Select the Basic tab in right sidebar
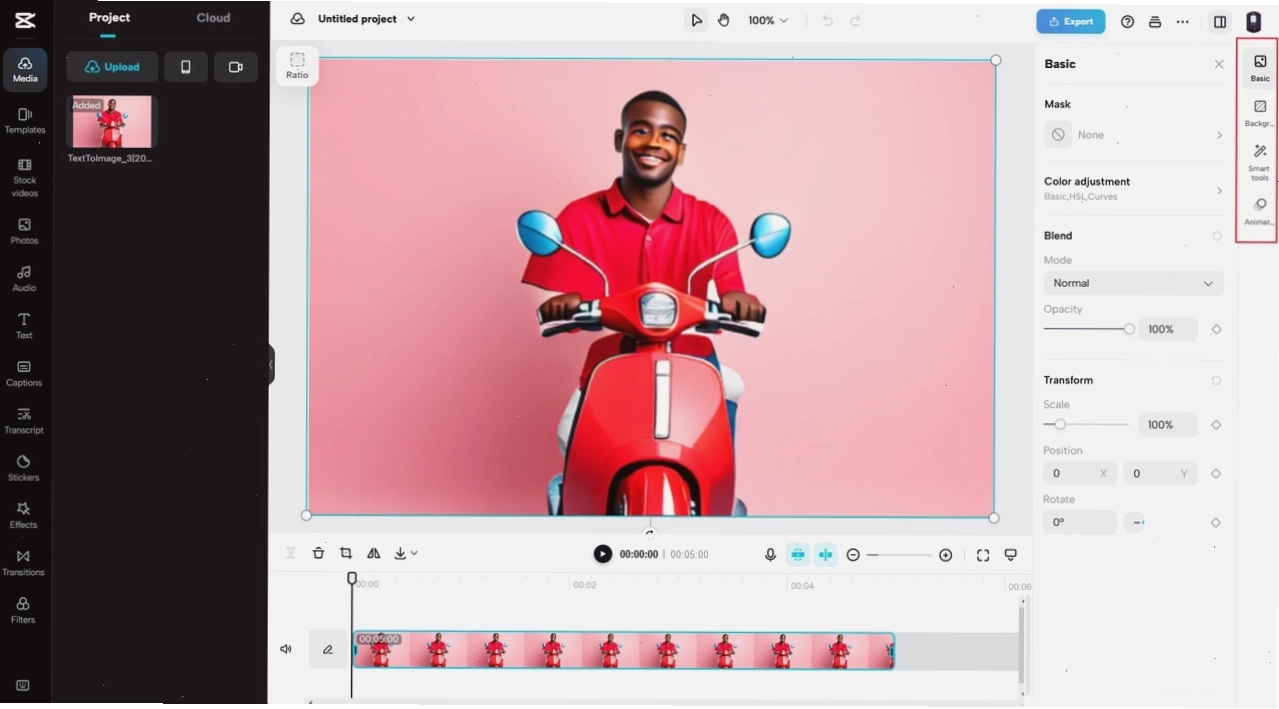Image resolution: width=1279 pixels, height=709 pixels. coord(1260,68)
